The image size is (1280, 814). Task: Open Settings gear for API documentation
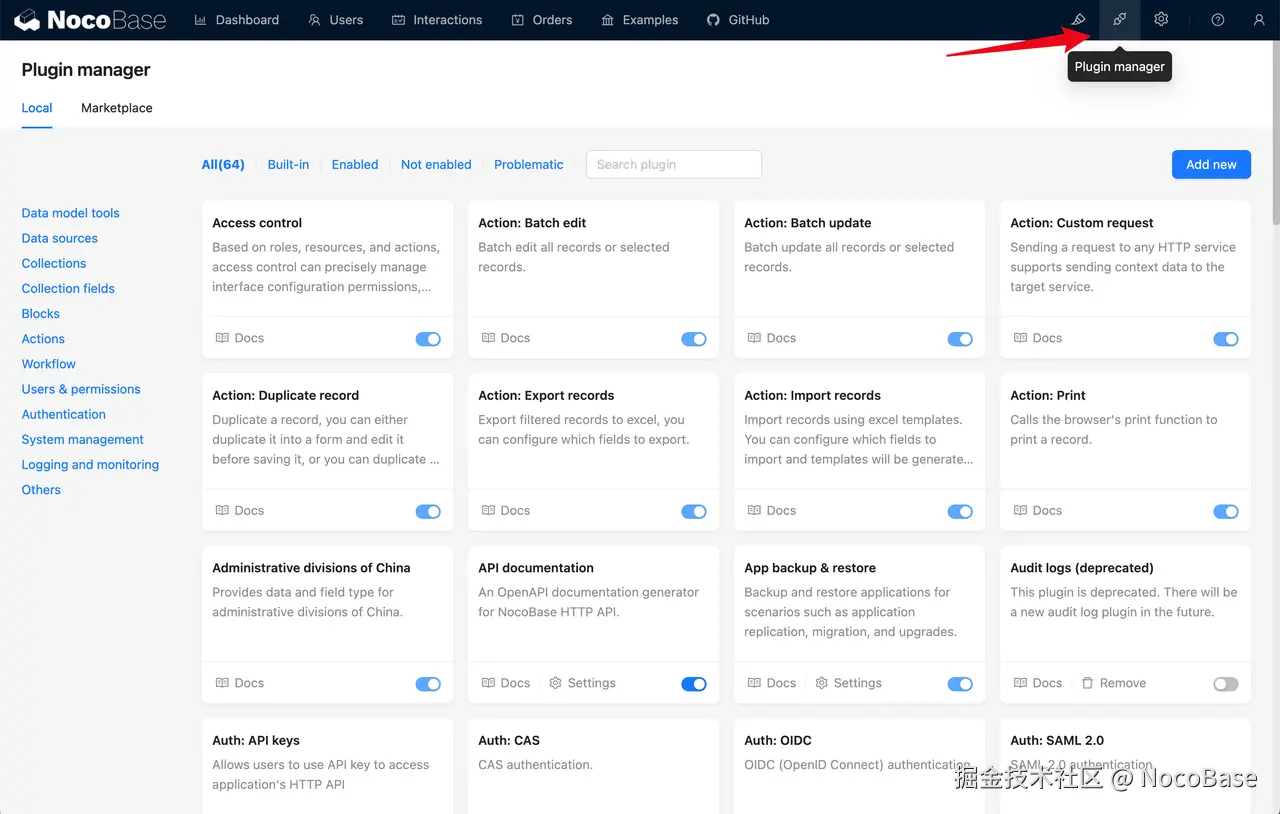(556, 683)
